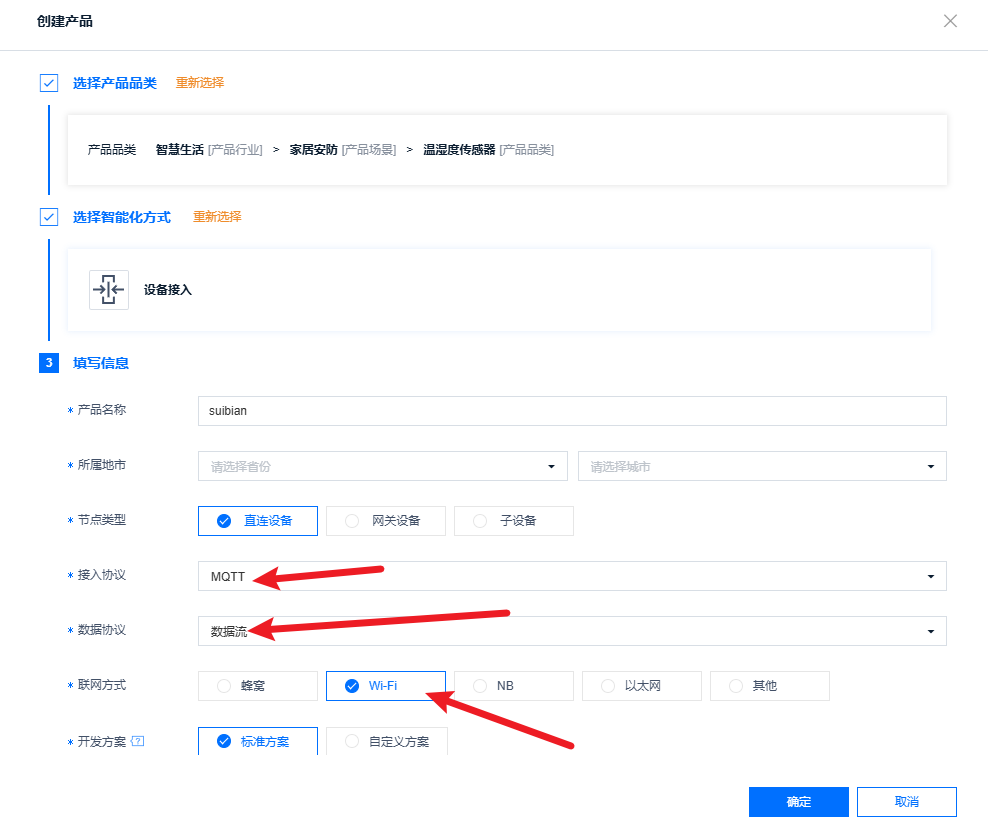Open the 请选择城市 city dropdown
The image size is (988, 829).
pyautogui.click(x=762, y=466)
